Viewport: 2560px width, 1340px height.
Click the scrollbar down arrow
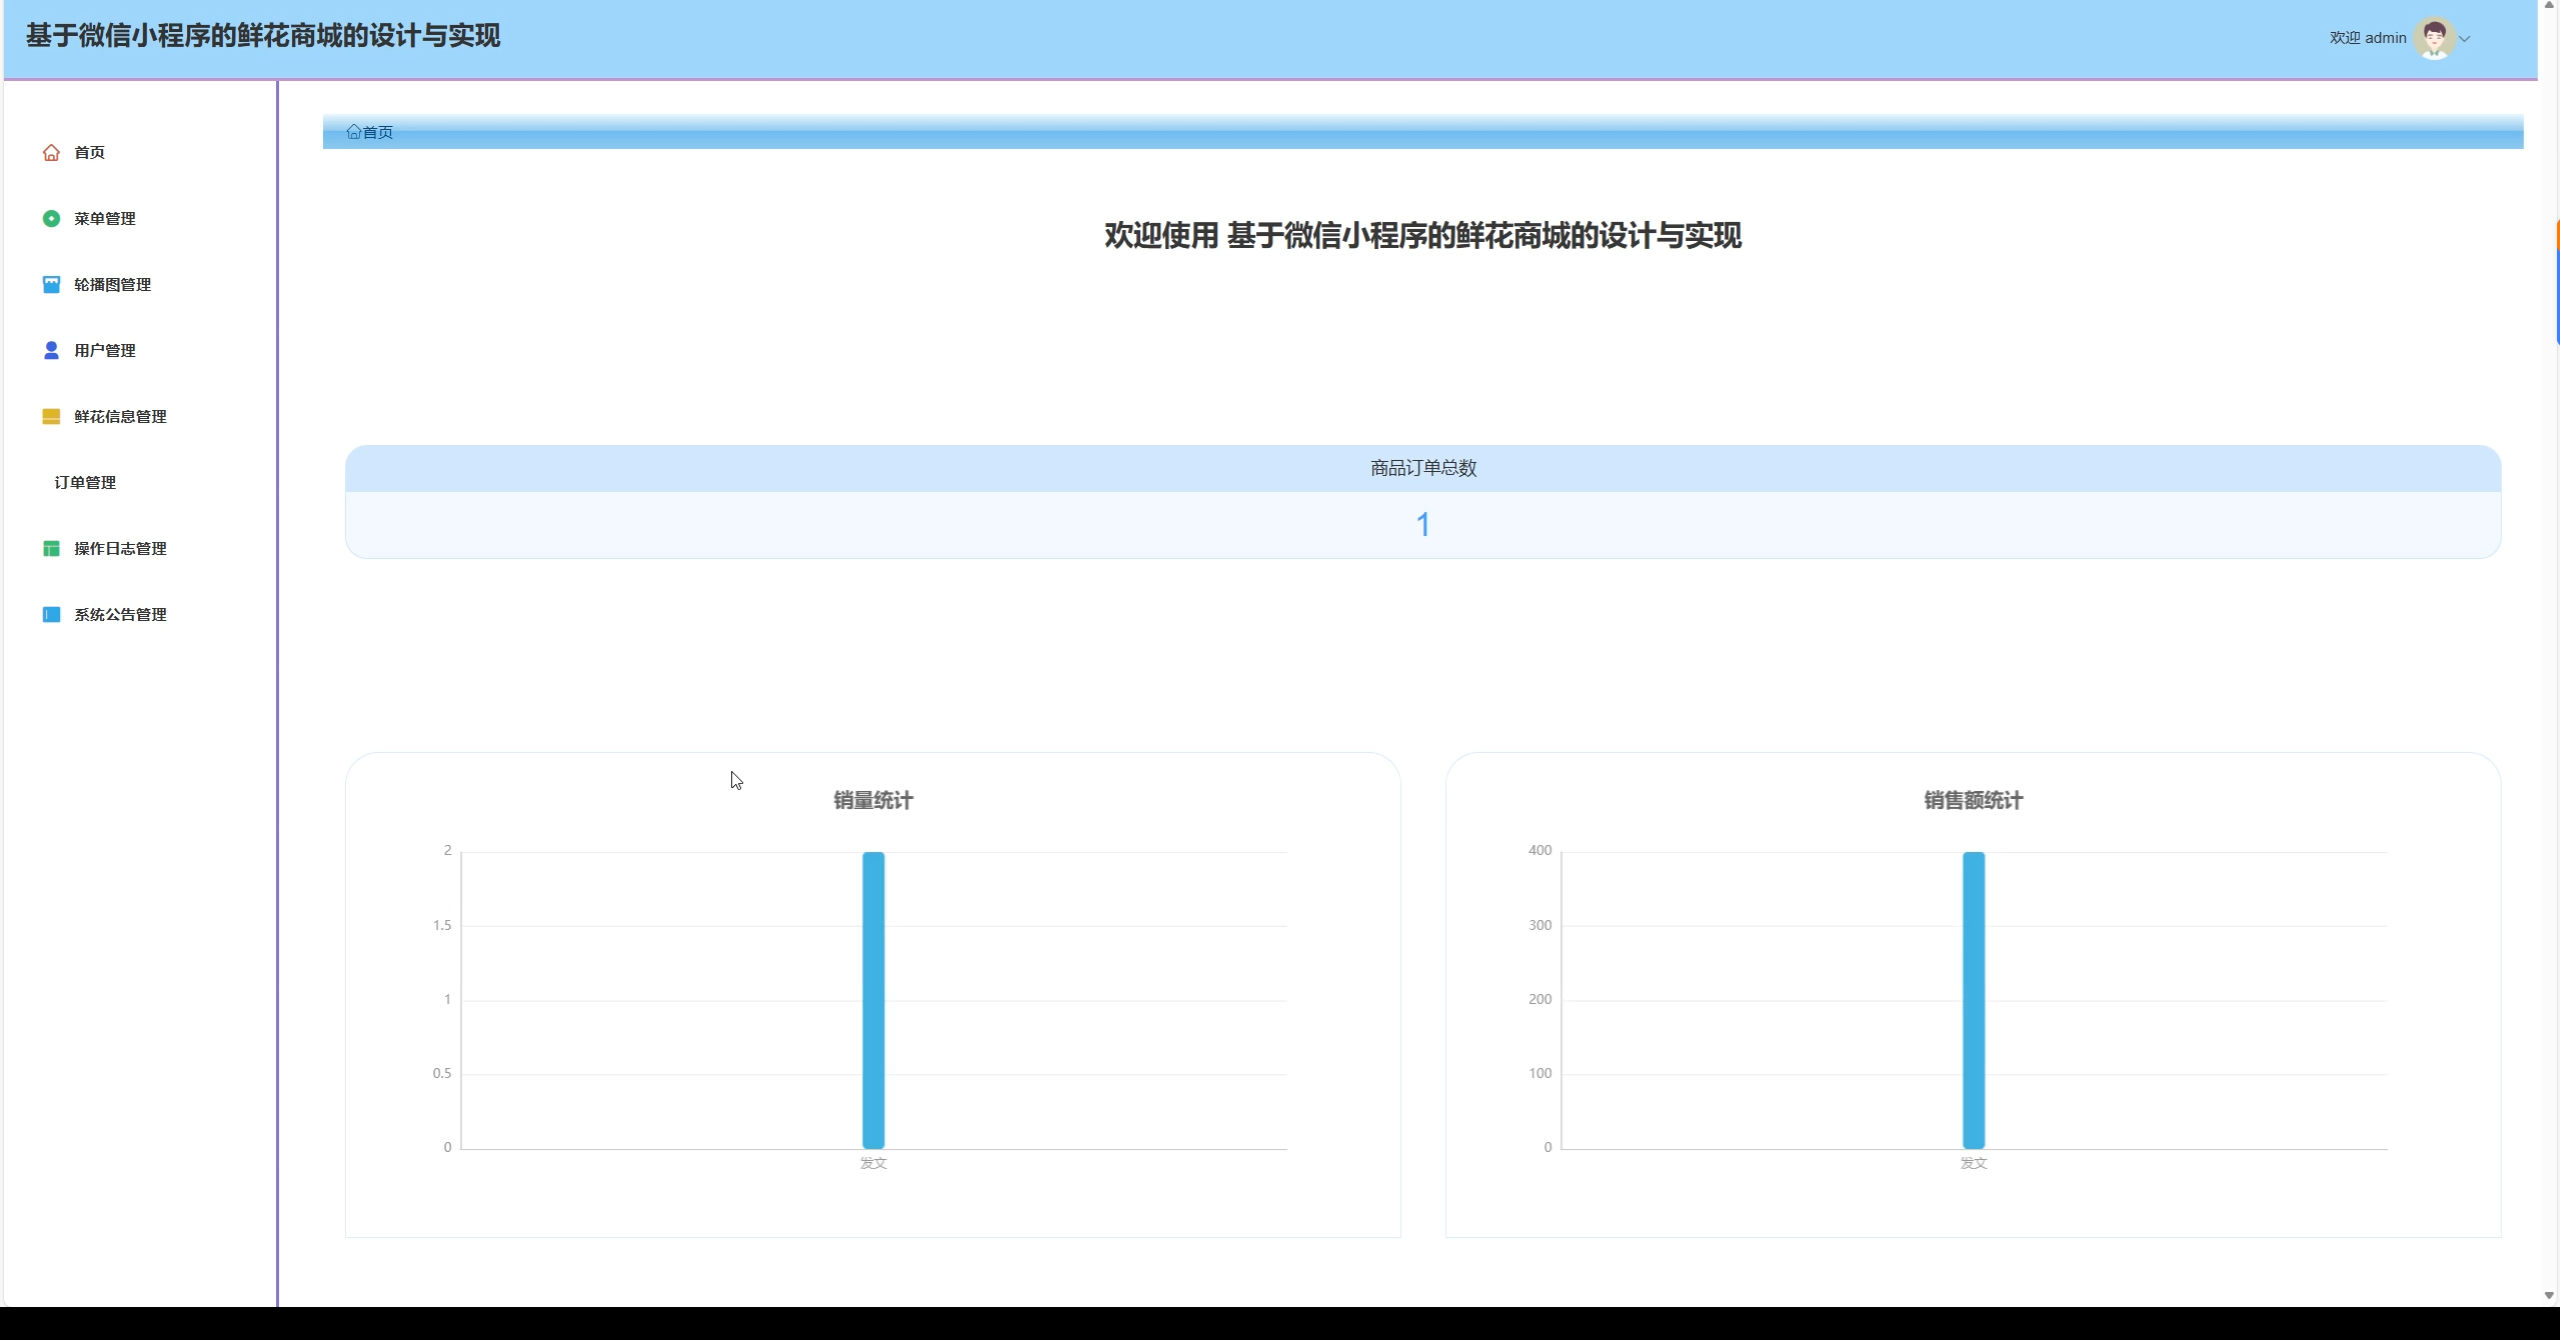pos(2549,1295)
